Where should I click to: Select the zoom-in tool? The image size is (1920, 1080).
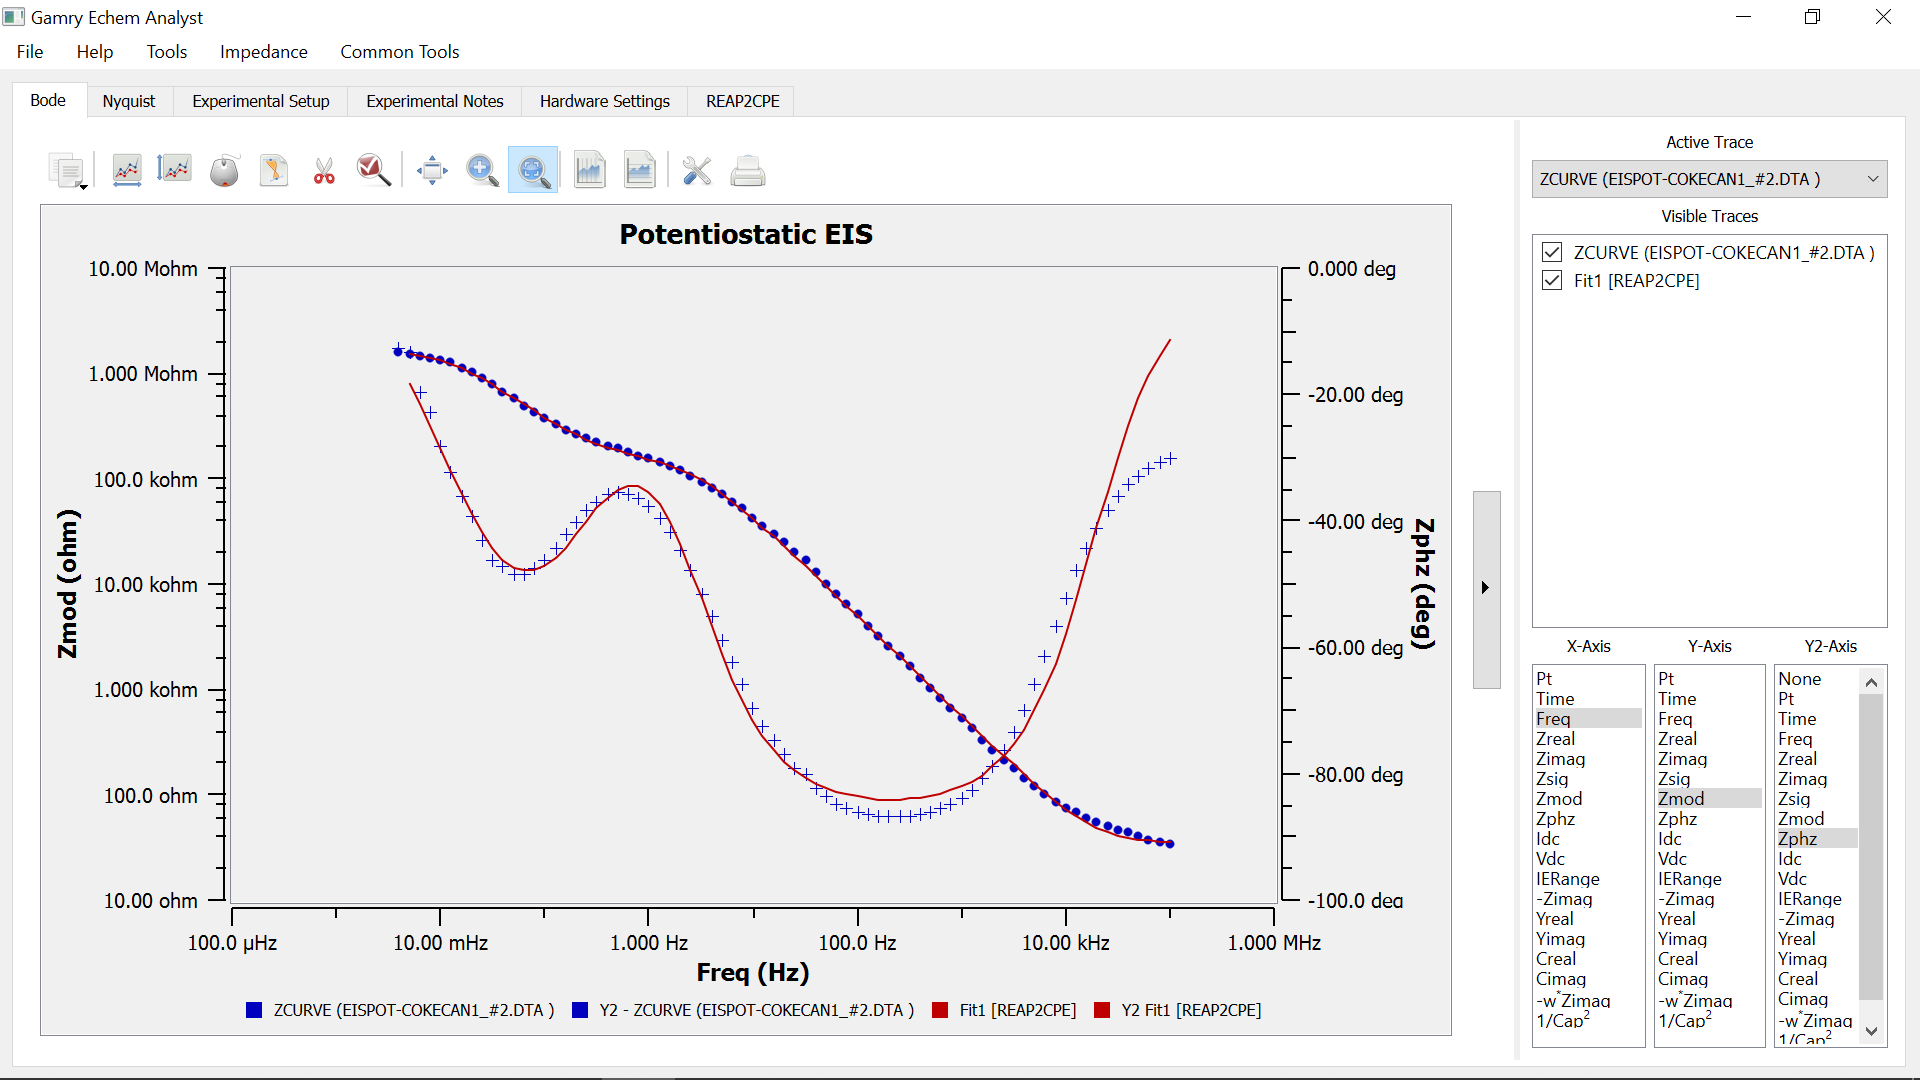point(483,170)
